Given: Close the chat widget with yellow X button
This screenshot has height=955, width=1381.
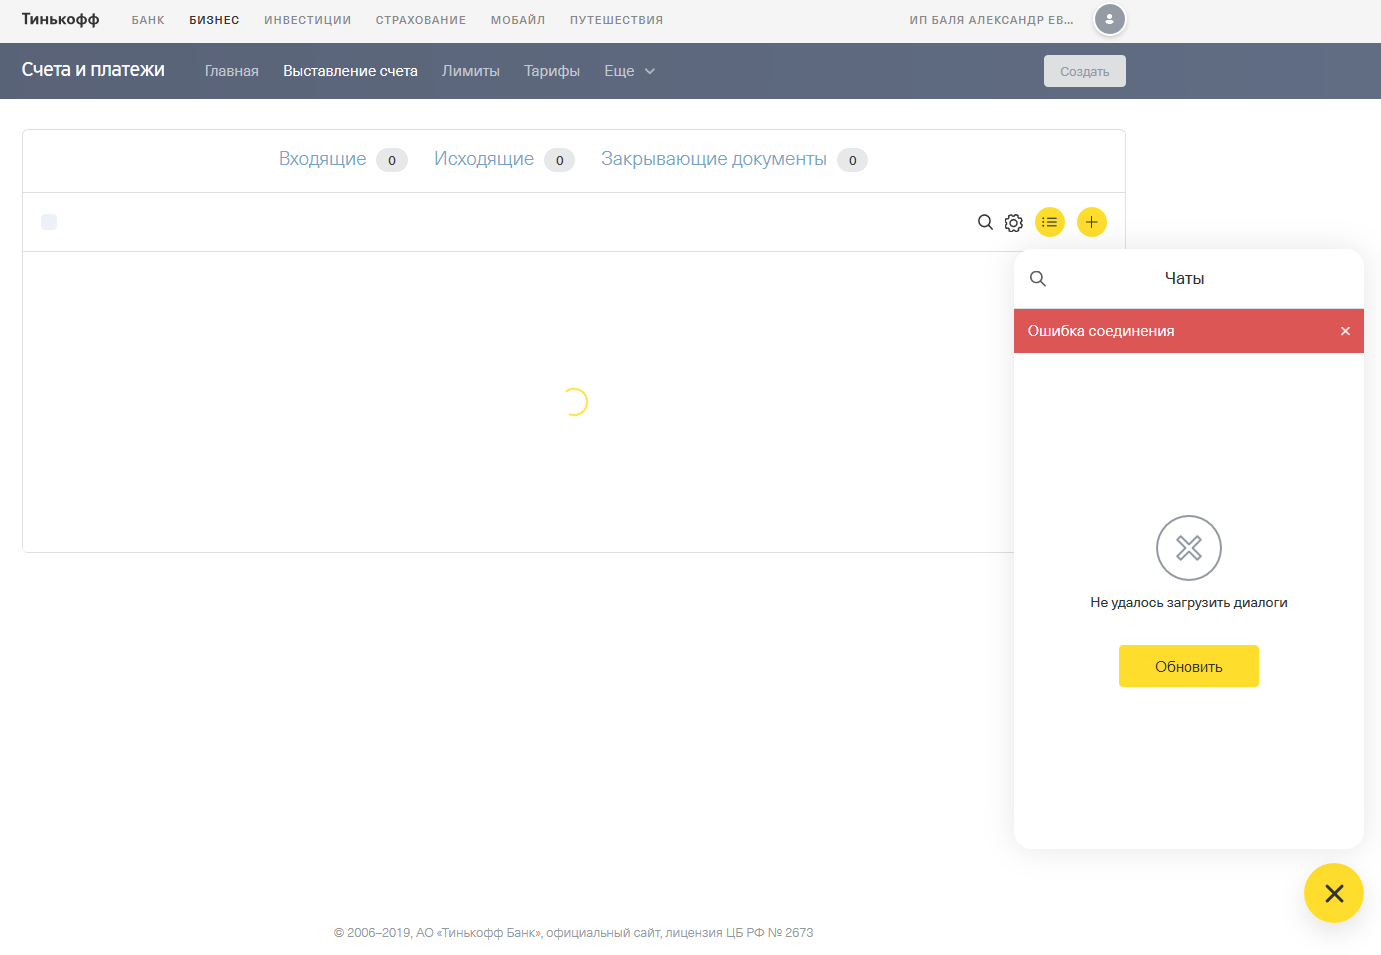Looking at the screenshot, I should pos(1333,893).
